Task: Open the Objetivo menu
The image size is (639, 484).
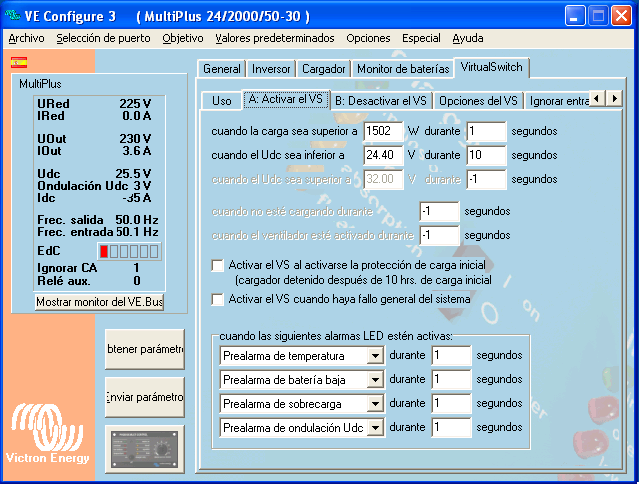Action: [183, 38]
